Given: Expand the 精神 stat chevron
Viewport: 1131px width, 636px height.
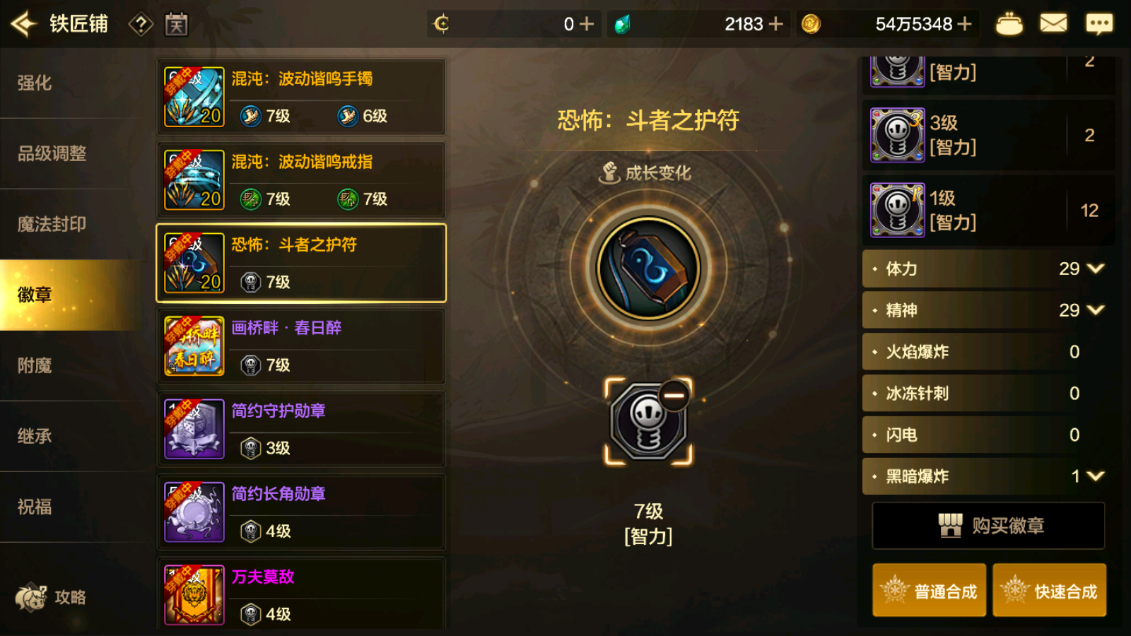Looking at the screenshot, I should pos(1096,310).
